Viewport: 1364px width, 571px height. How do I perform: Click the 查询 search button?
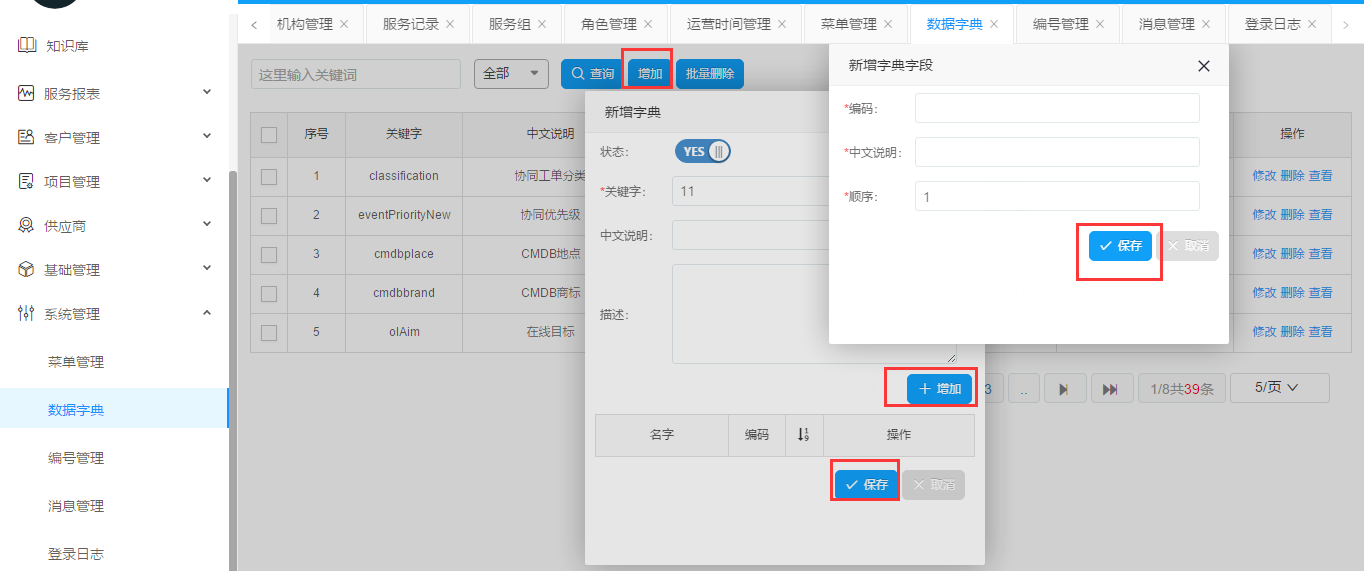click(x=592, y=74)
